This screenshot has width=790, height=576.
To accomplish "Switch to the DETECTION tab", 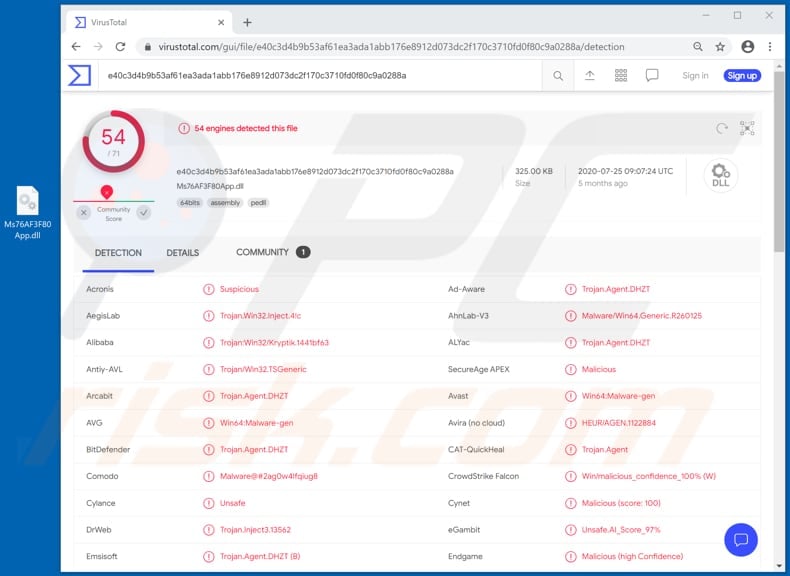I will point(118,252).
